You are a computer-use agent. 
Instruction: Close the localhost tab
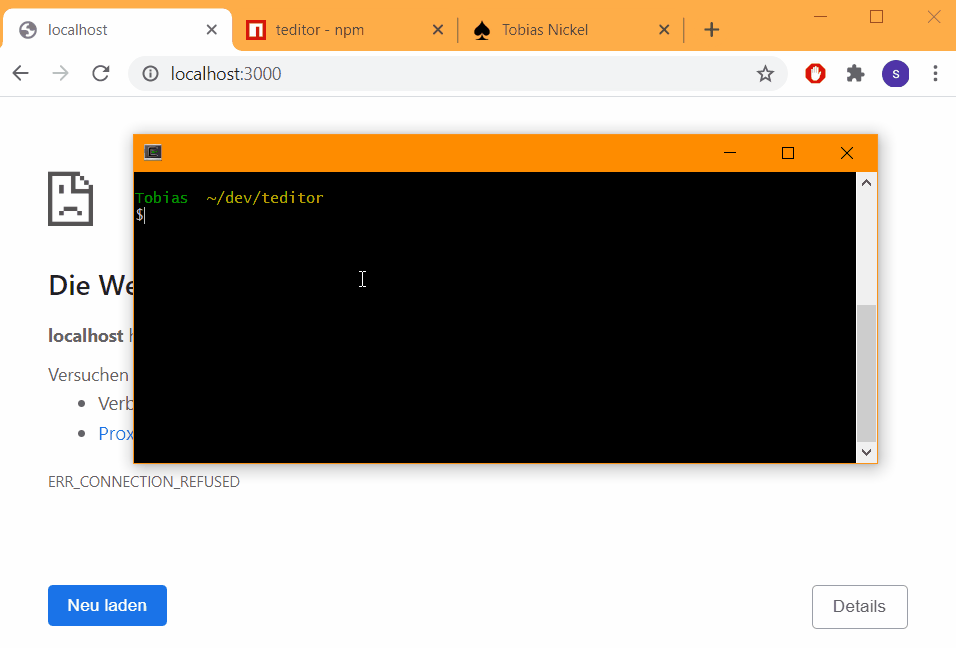click(x=211, y=30)
